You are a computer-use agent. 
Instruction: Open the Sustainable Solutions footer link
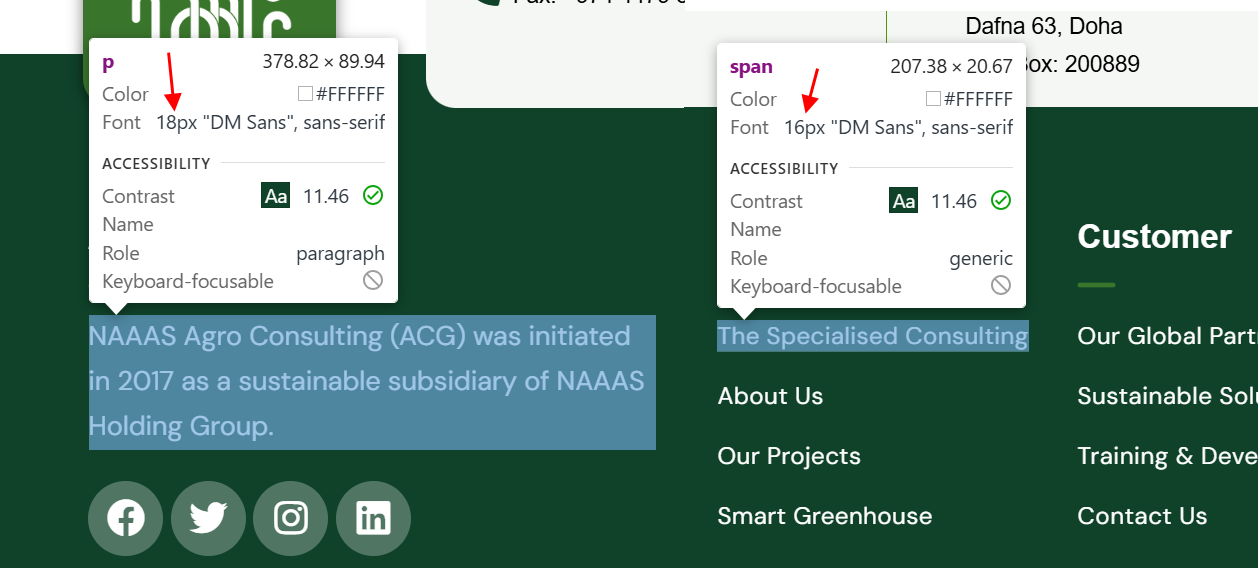tap(1167, 396)
